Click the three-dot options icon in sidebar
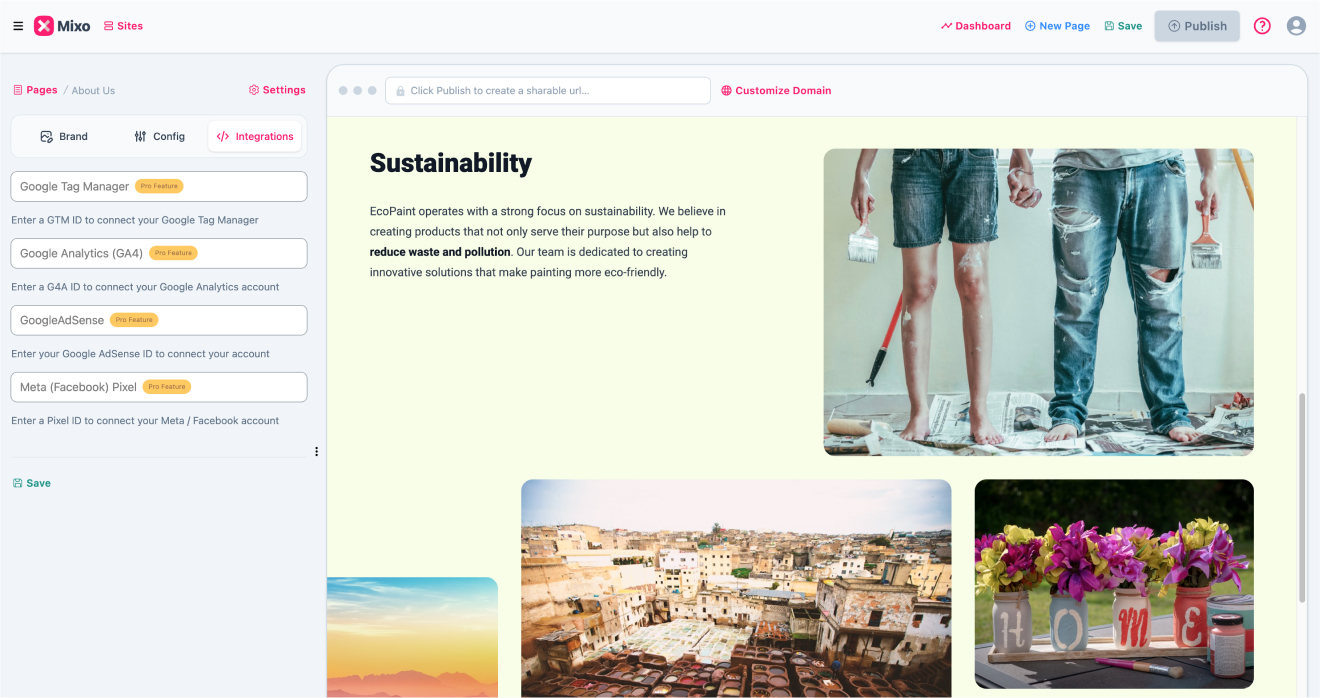Screen dimensions: 1320x698 (x=316, y=452)
